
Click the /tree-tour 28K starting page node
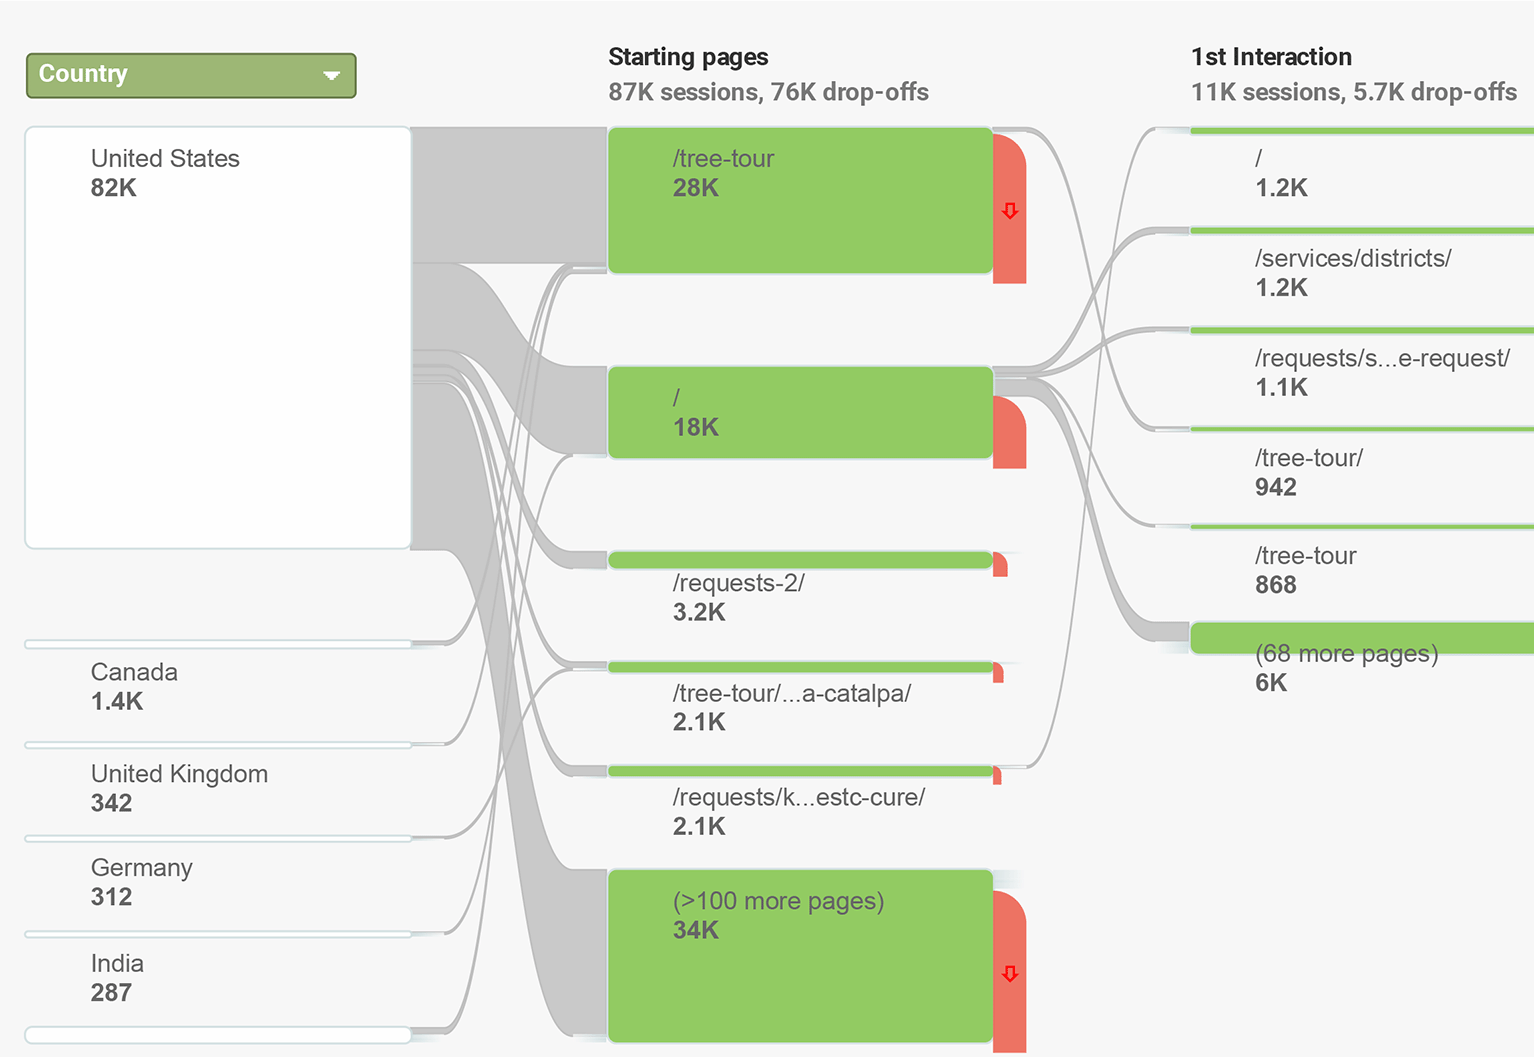click(800, 200)
